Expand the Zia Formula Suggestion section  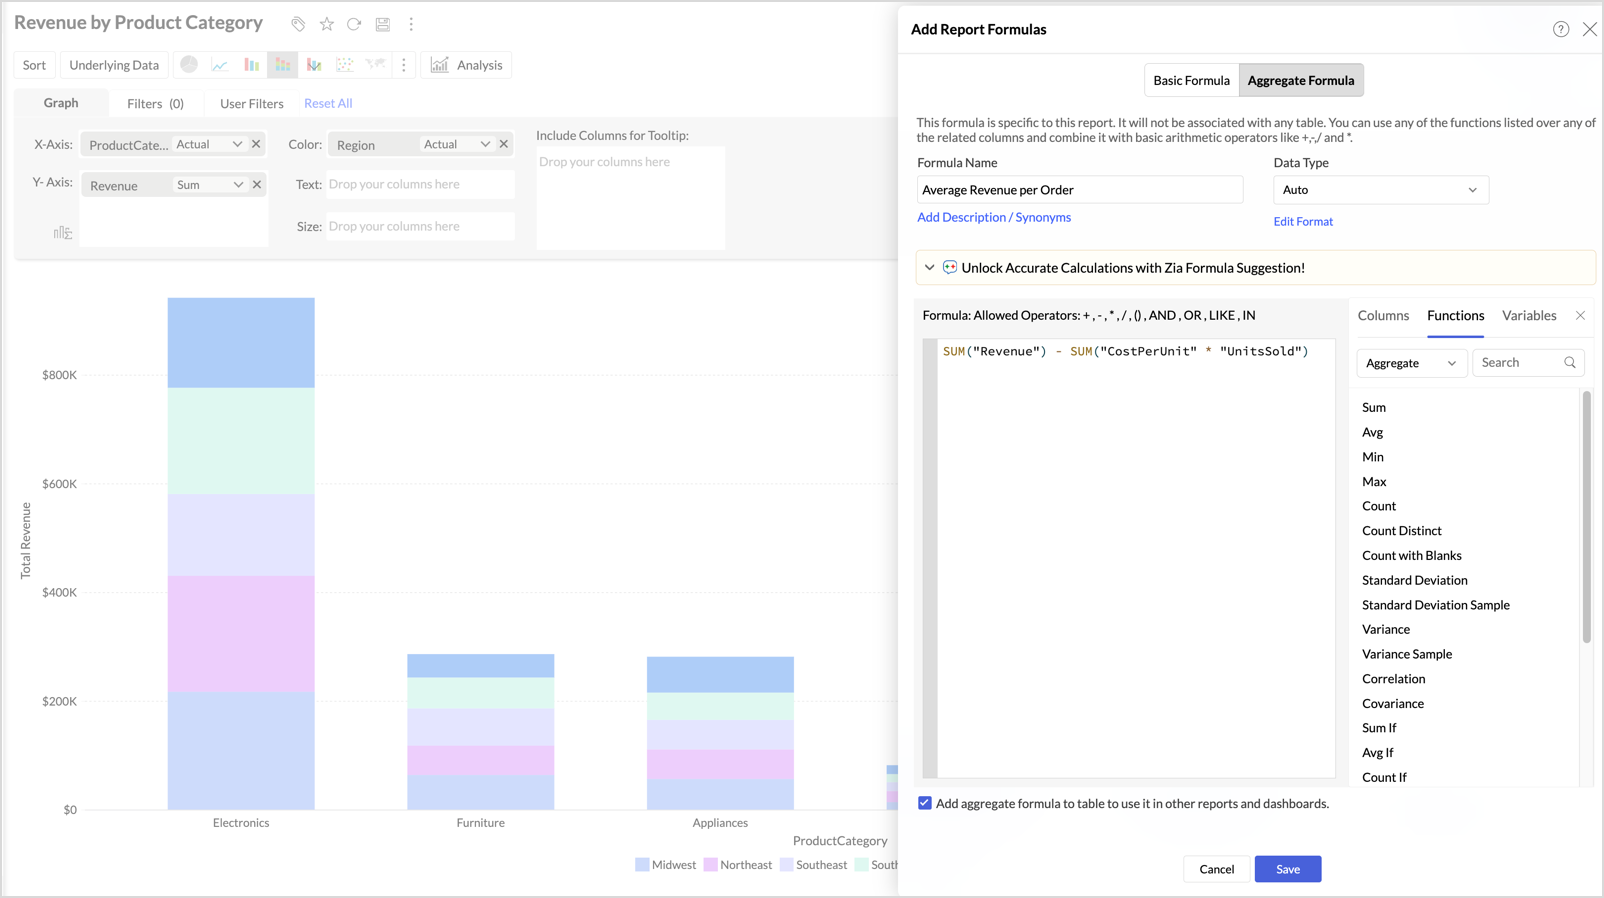tap(930, 268)
